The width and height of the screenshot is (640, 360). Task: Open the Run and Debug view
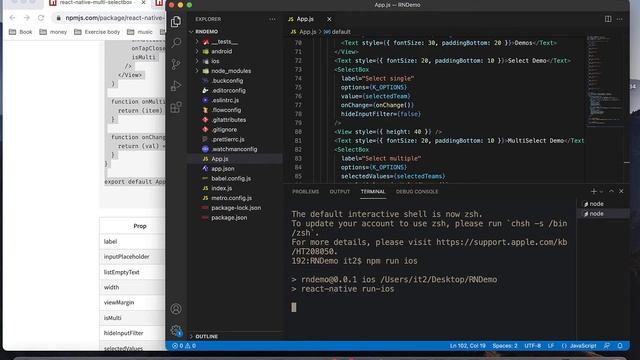(x=176, y=86)
